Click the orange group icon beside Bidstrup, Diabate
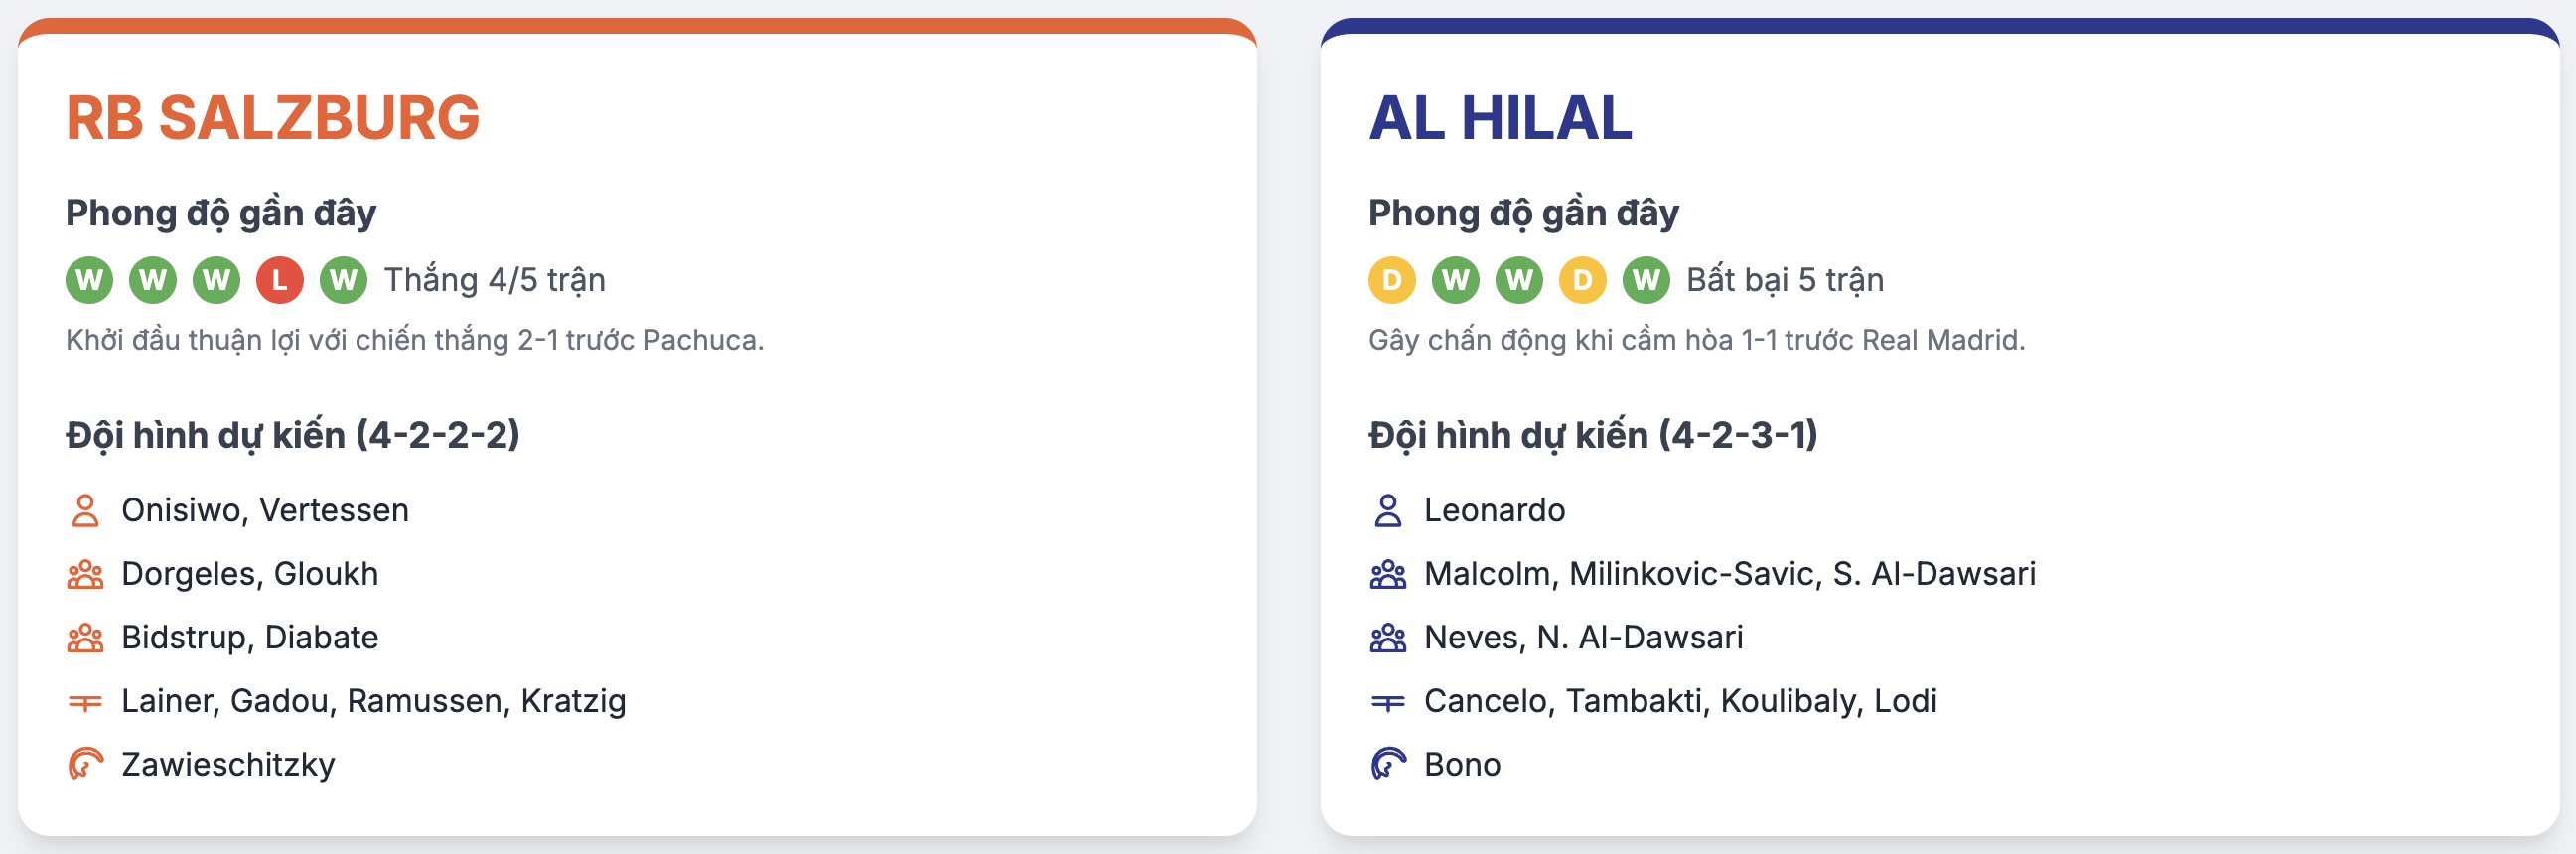The width and height of the screenshot is (2576, 854). (85, 638)
